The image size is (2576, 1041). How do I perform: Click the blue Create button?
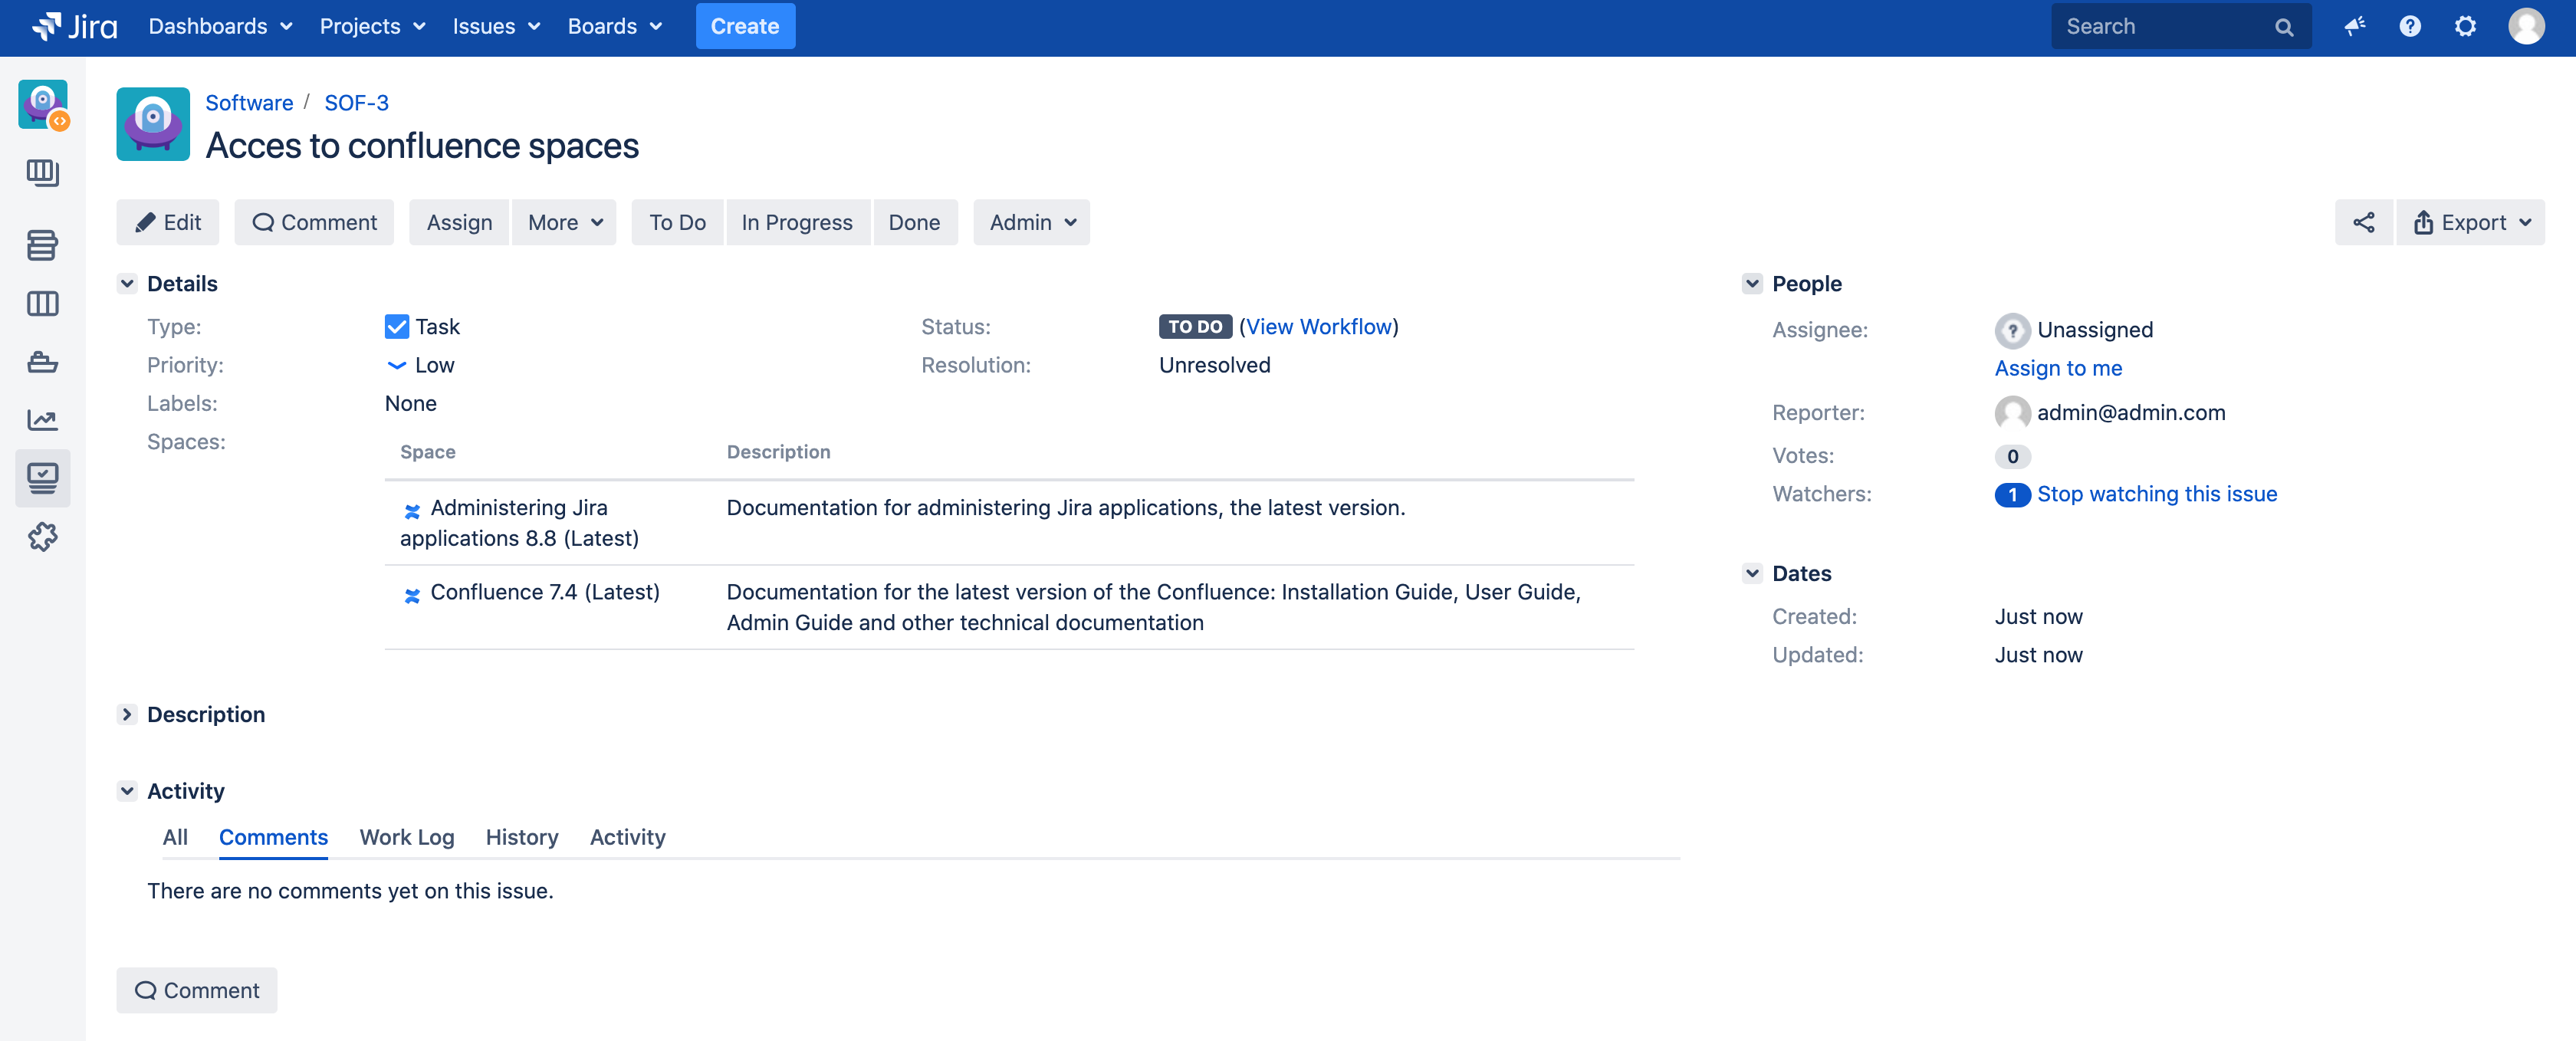(744, 26)
